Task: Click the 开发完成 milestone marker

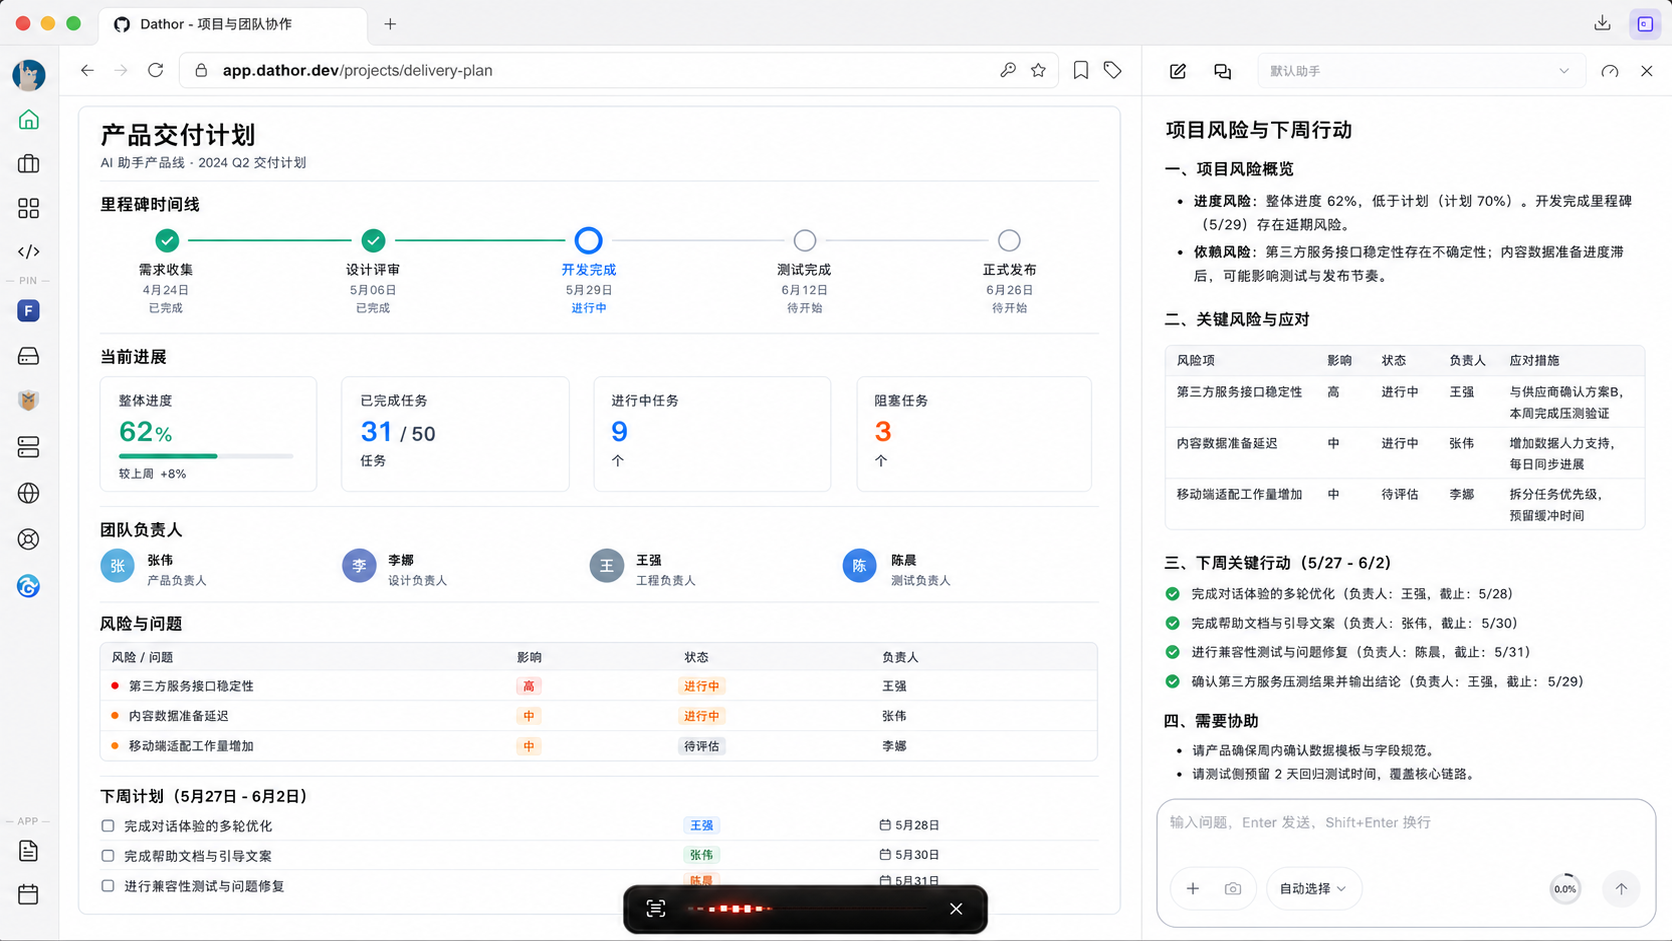Action: tap(588, 240)
